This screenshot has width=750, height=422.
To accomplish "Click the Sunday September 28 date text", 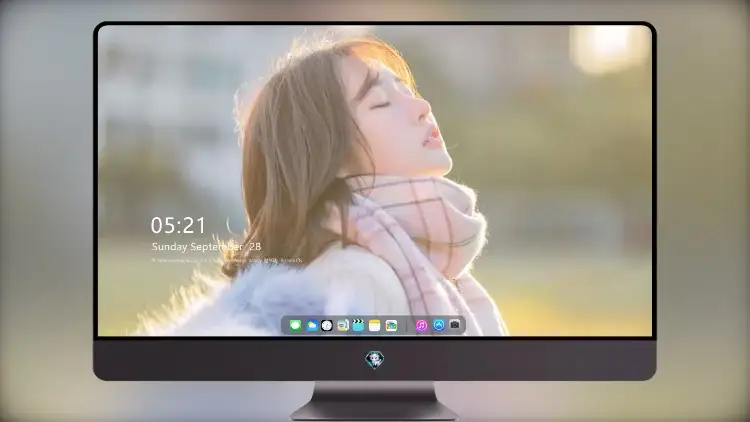I will pos(206,247).
